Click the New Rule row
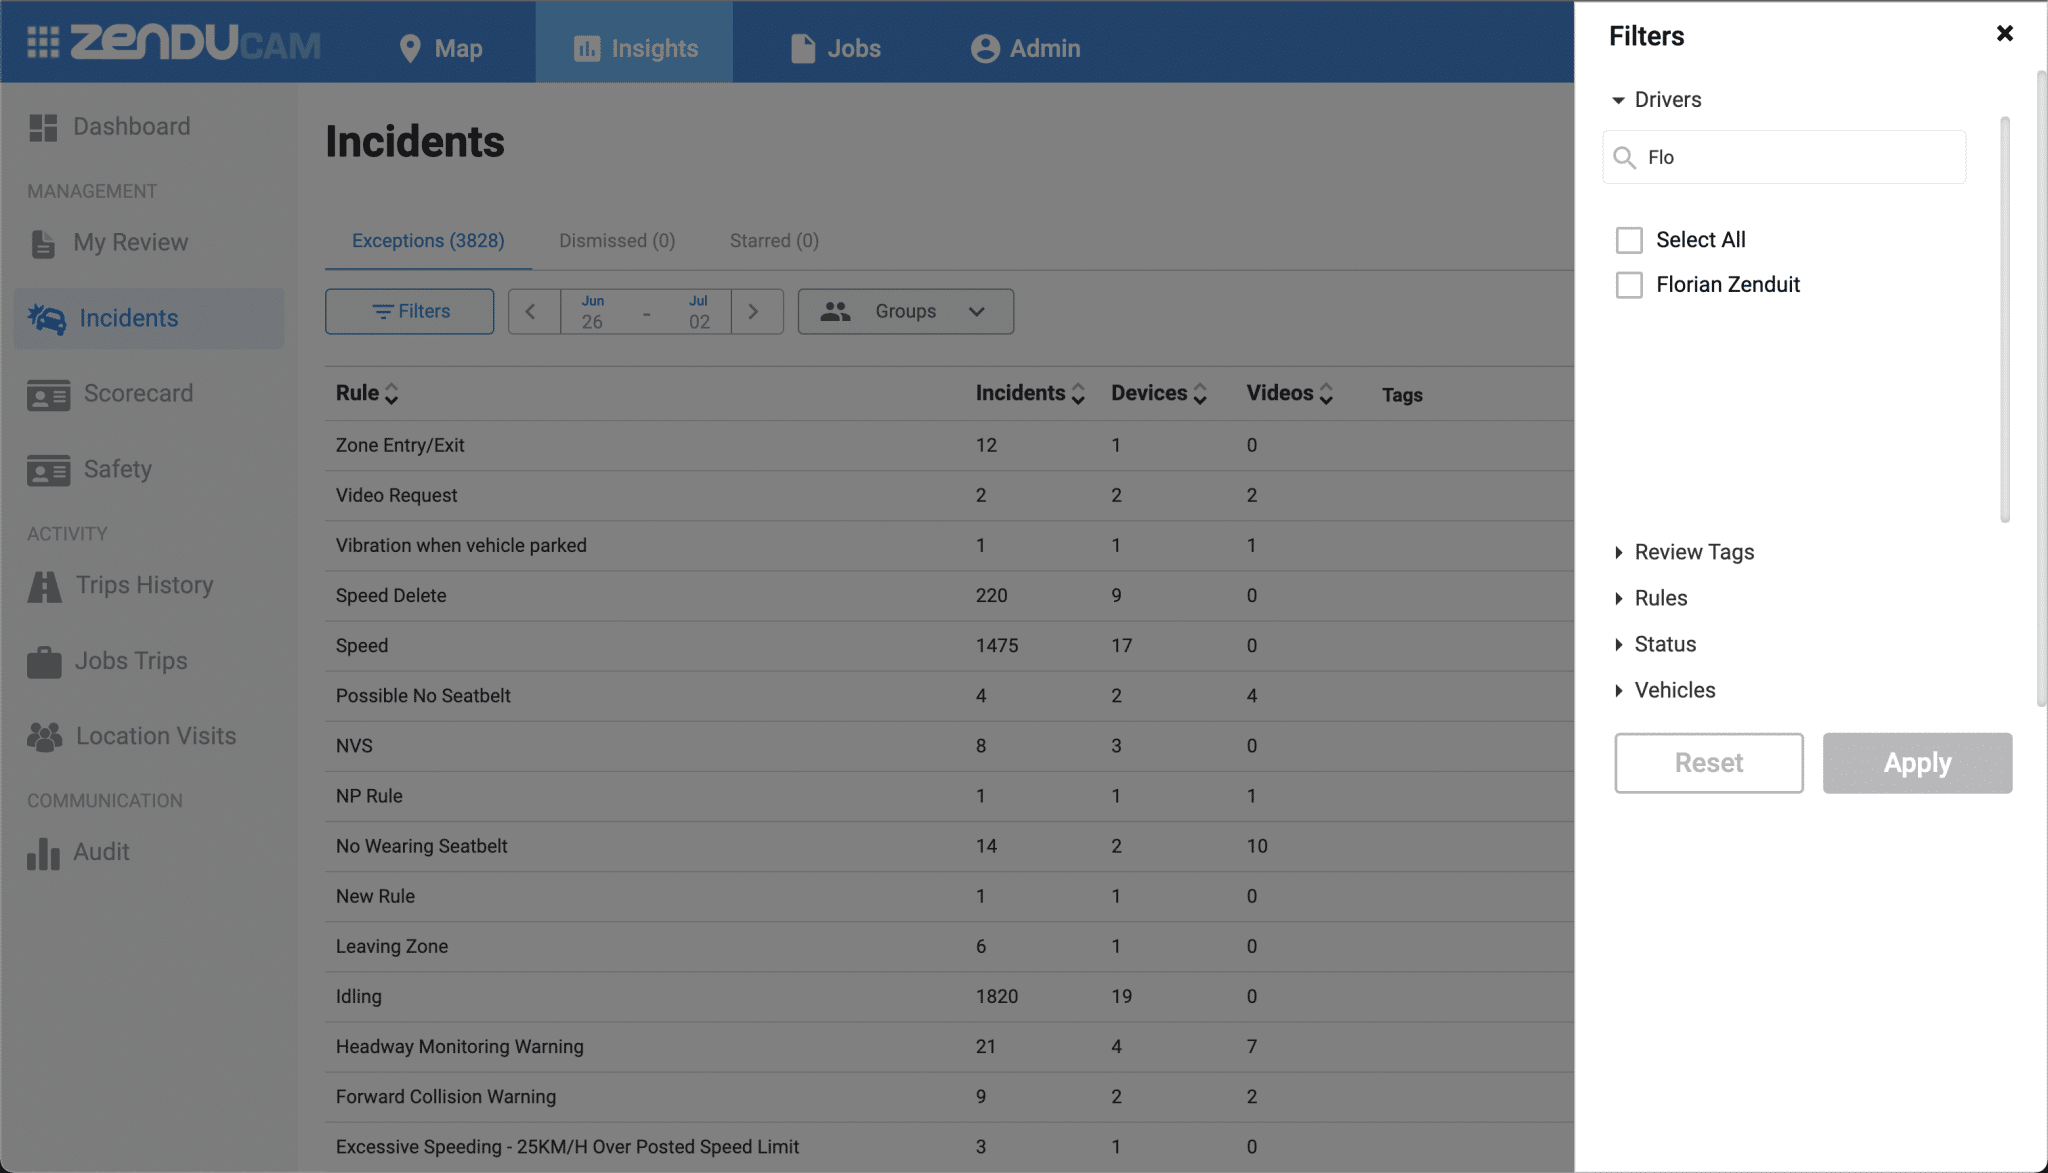Viewport: 2048px width, 1173px height. (x=949, y=897)
